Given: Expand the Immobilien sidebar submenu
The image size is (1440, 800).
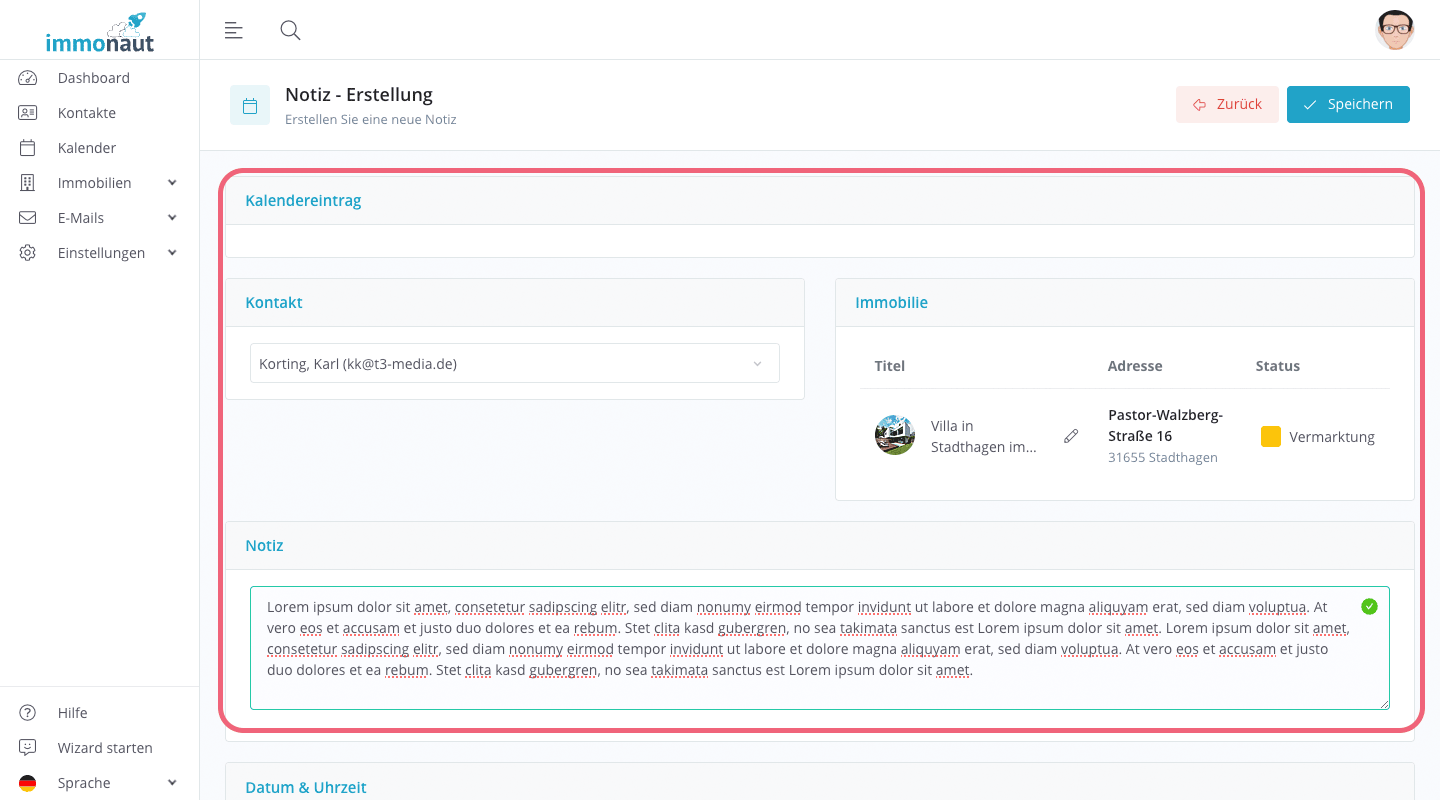Looking at the screenshot, I should 172,183.
